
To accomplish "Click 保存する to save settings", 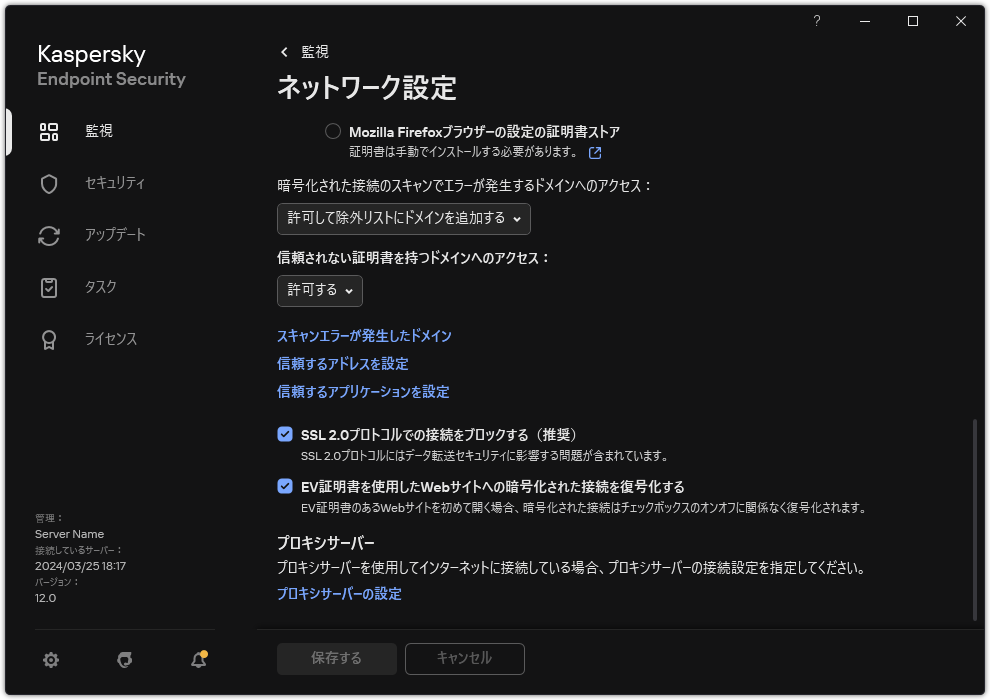I will coord(336,658).
